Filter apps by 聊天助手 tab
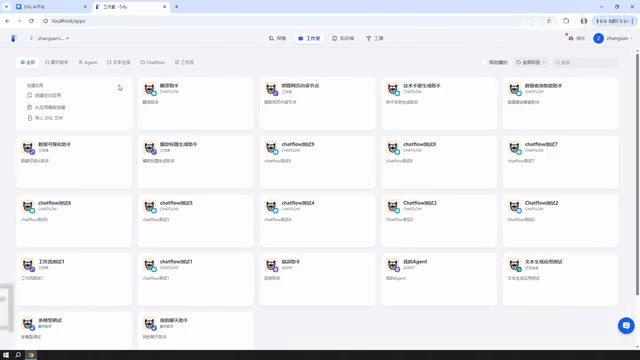The image size is (640, 360). pos(57,62)
